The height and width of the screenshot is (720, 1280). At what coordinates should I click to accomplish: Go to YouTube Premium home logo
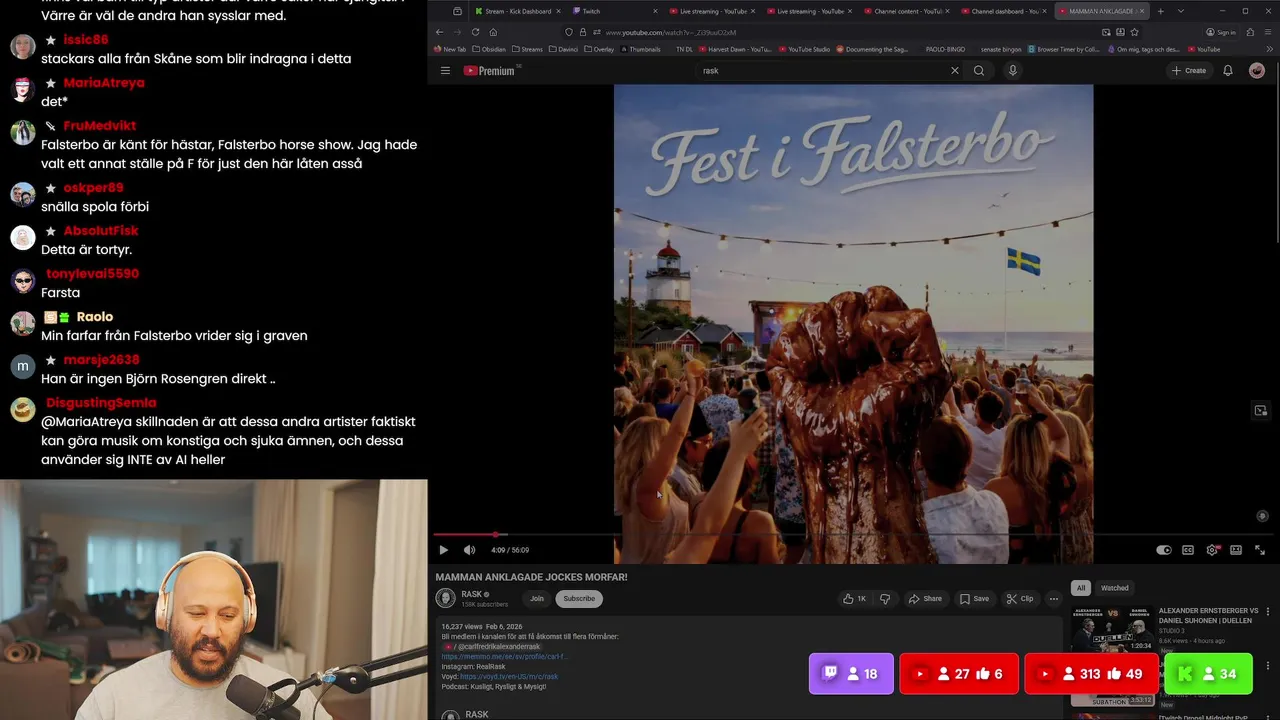tap(490, 70)
